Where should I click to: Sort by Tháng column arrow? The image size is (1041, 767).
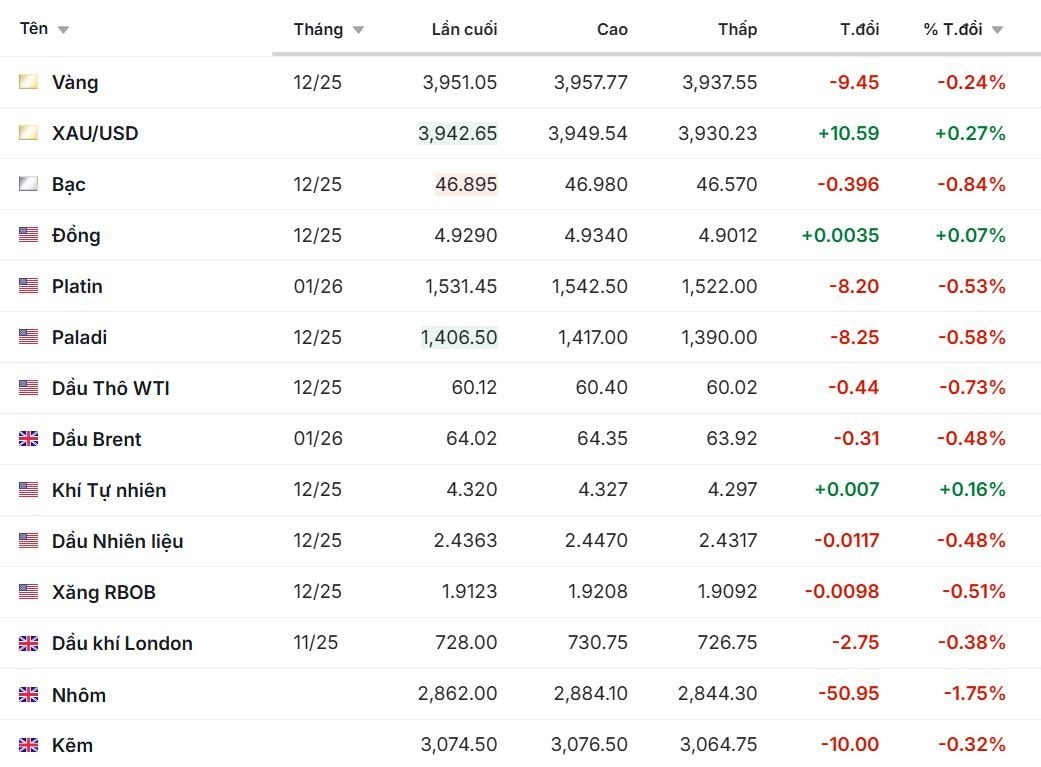(x=358, y=30)
